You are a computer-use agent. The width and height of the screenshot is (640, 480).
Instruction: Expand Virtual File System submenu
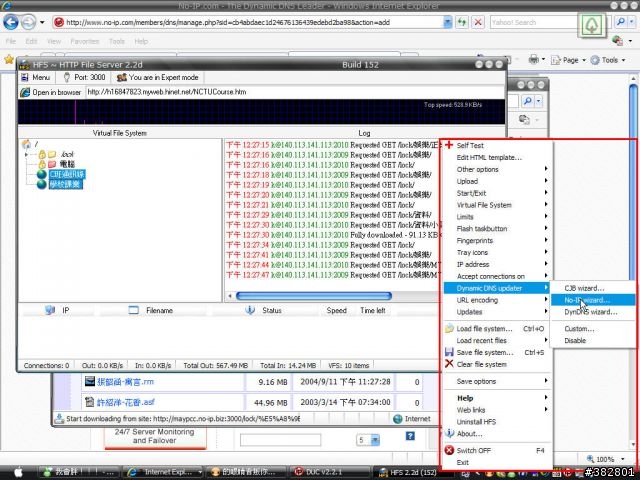tap(497, 205)
